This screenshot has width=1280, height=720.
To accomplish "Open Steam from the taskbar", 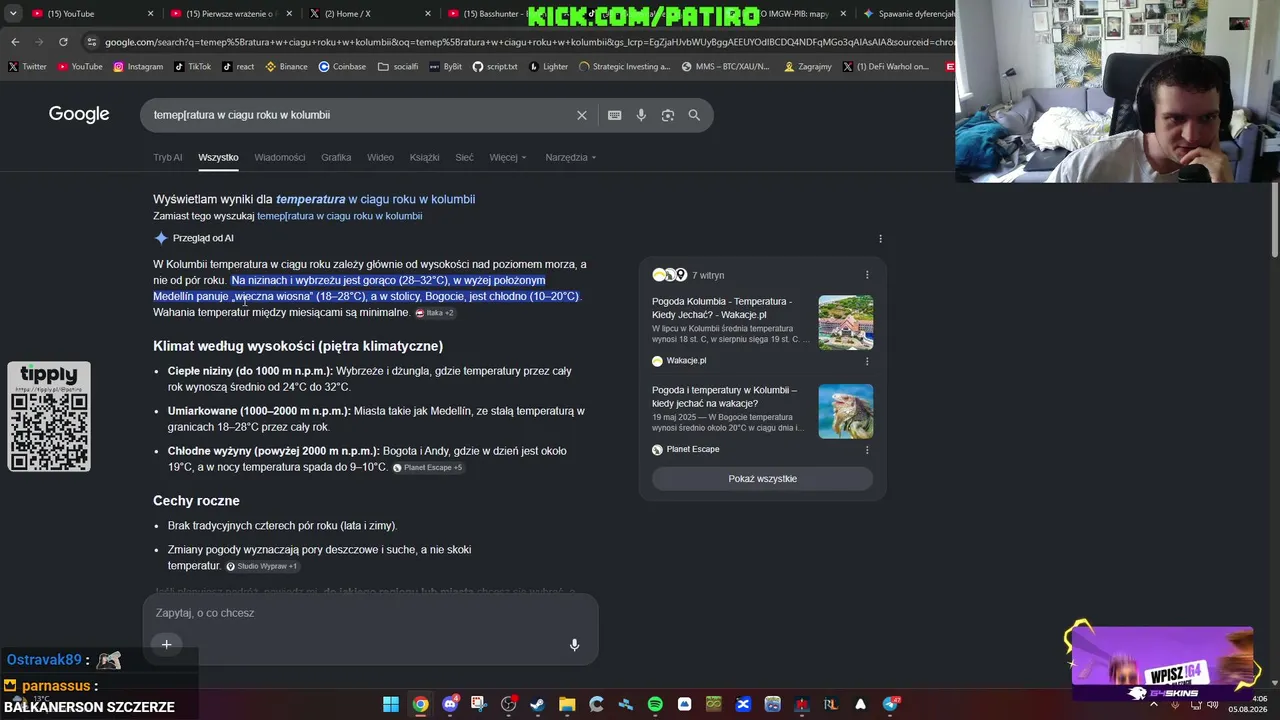I will [x=538, y=704].
